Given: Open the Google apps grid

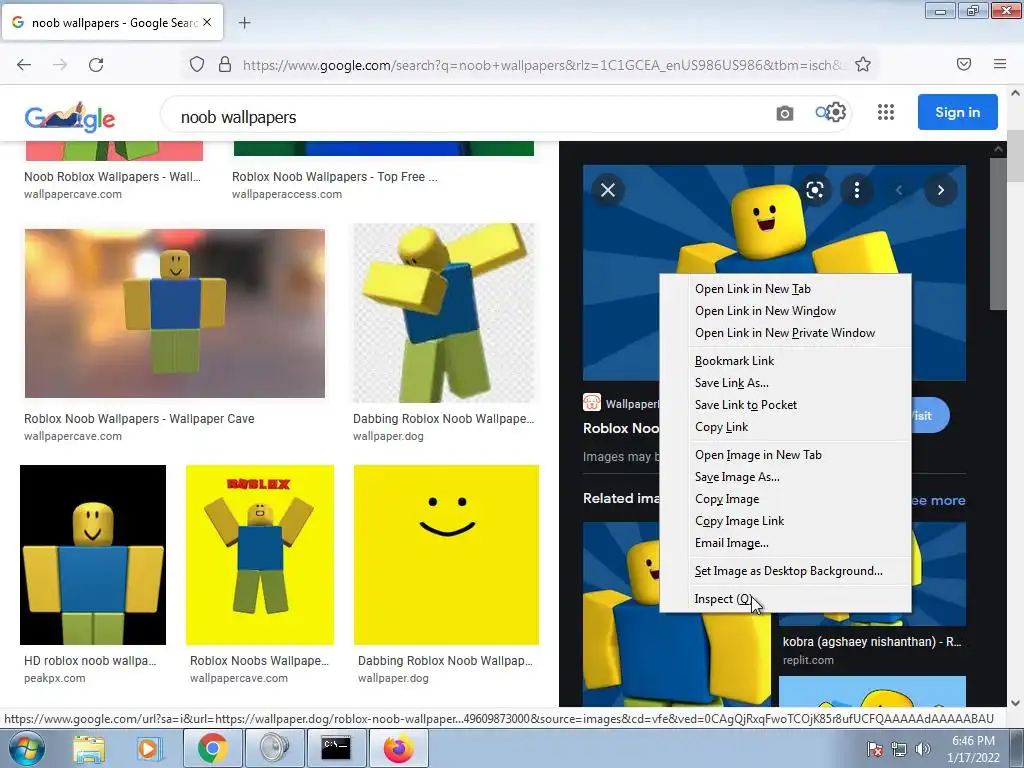Looking at the screenshot, I should (886, 112).
